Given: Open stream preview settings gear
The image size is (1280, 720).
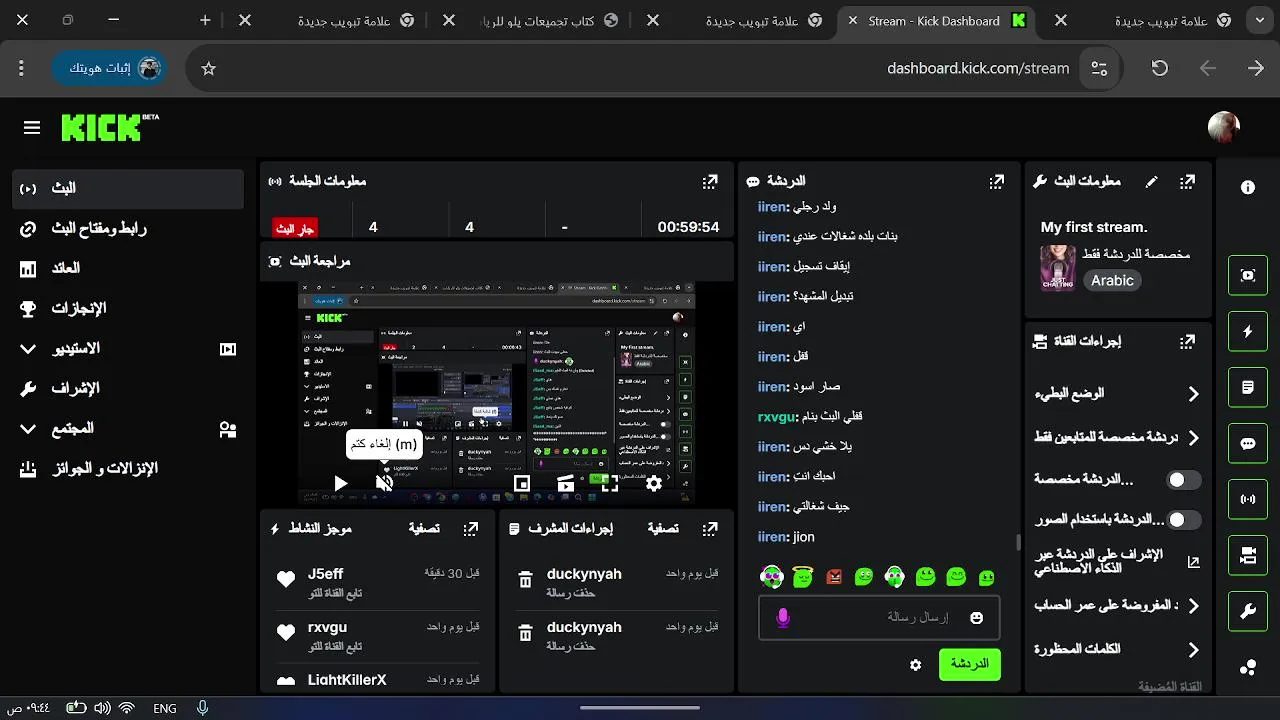Looking at the screenshot, I should pos(653,484).
